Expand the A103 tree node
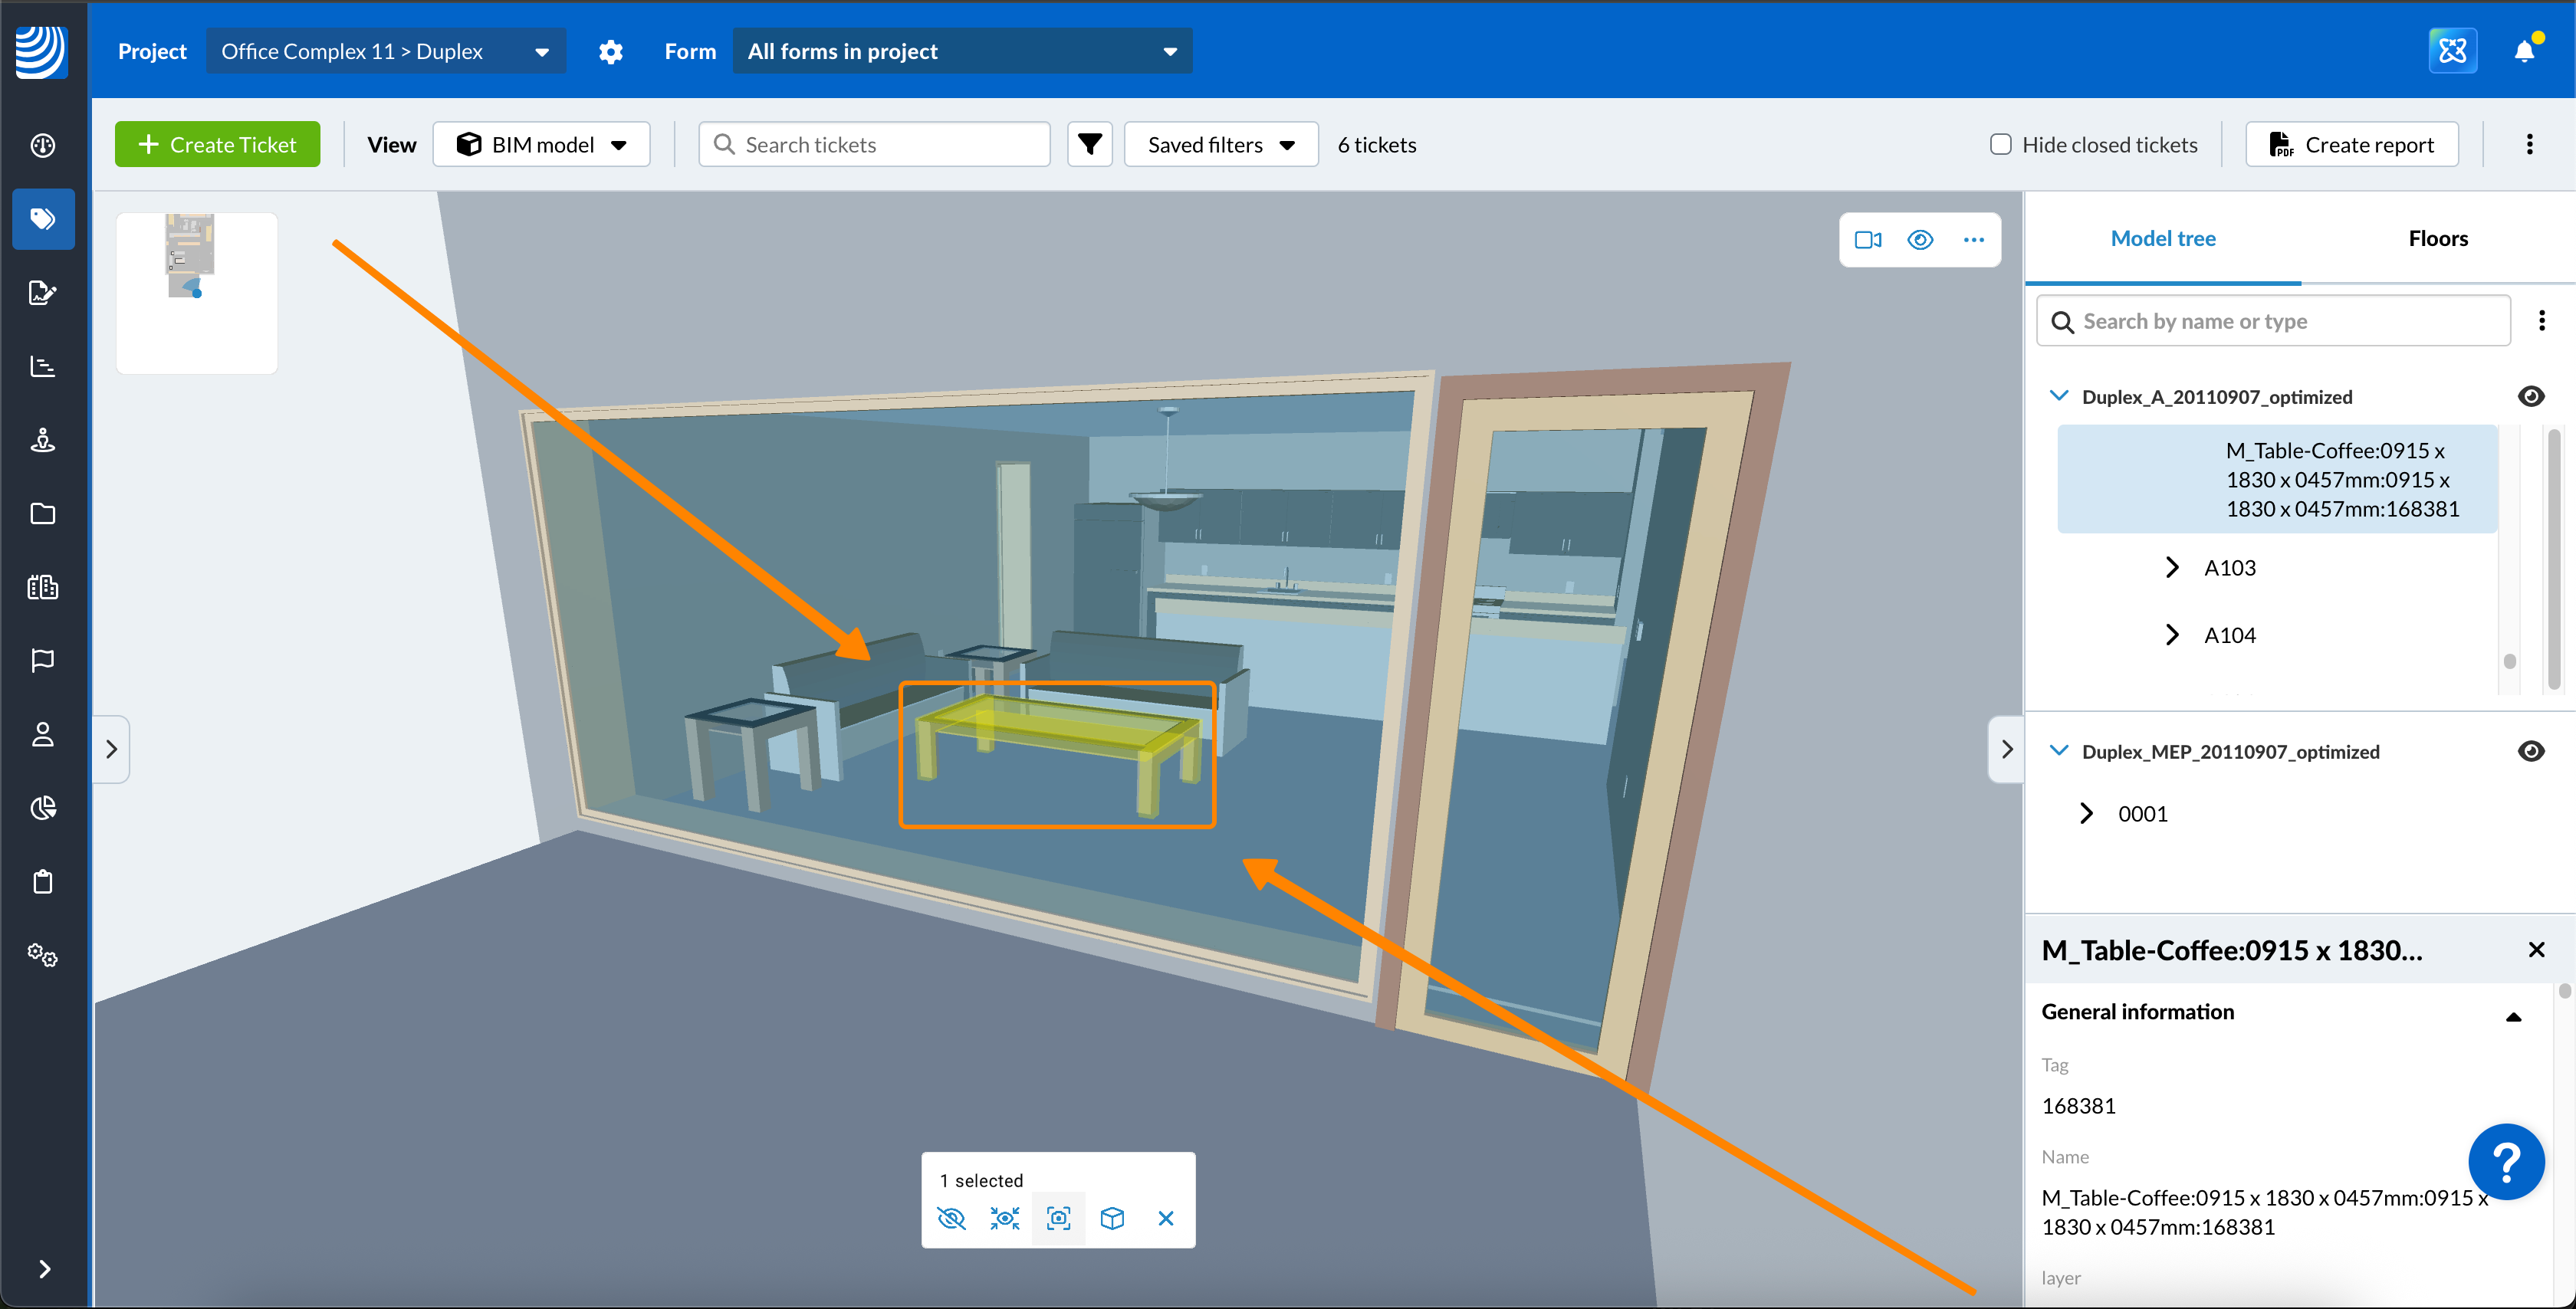2576x1309 pixels. (x=2171, y=568)
